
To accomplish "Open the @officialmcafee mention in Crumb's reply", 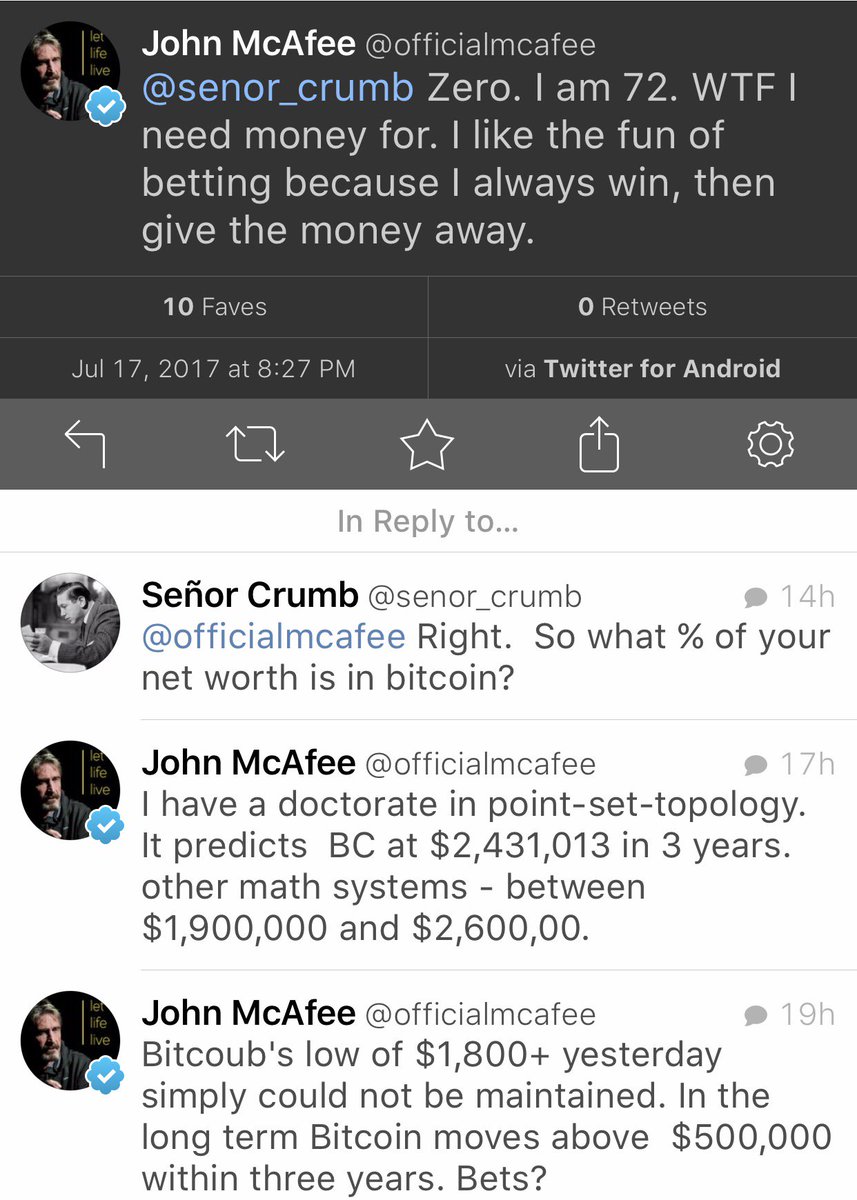I will tap(273, 637).
